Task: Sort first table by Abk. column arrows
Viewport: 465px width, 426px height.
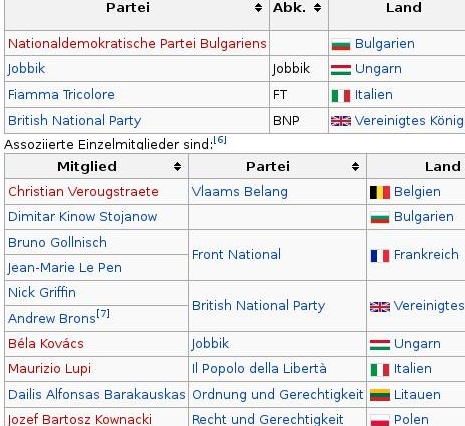Action: tap(317, 7)
